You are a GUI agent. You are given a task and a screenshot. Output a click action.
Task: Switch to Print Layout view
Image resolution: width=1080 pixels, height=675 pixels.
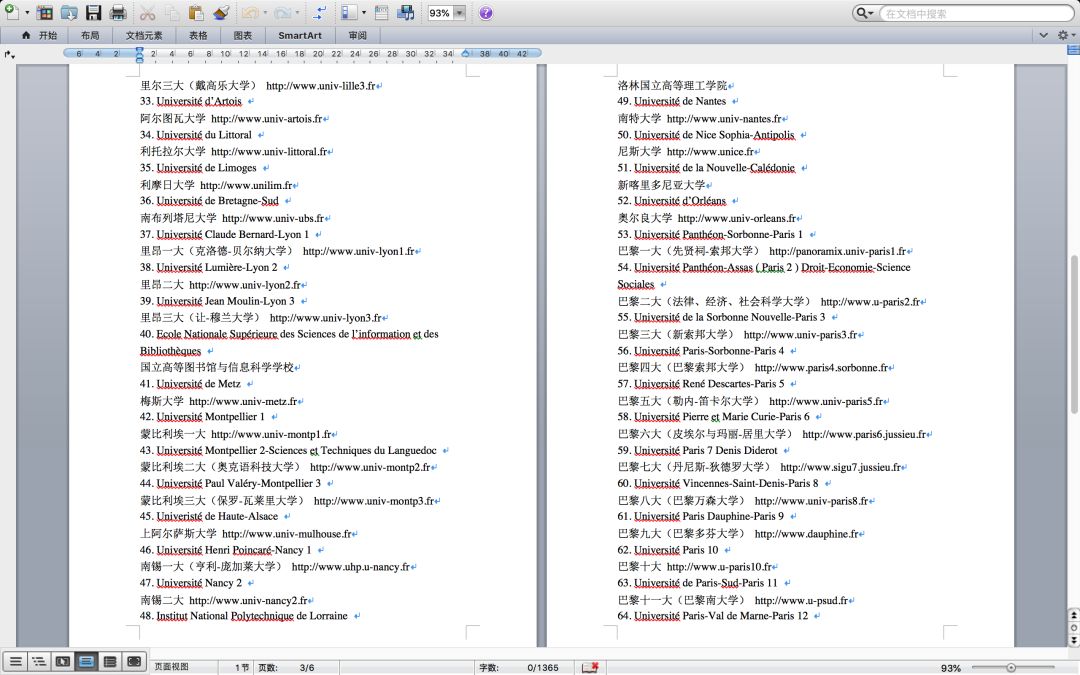pos(86,661)
